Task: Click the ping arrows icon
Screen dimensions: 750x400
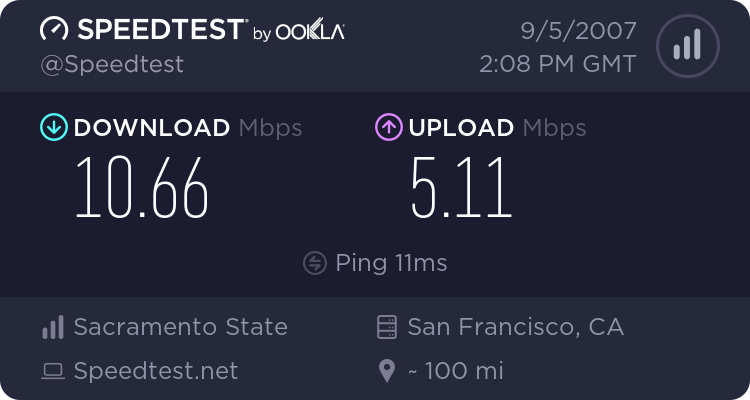Action: (315, 263)
